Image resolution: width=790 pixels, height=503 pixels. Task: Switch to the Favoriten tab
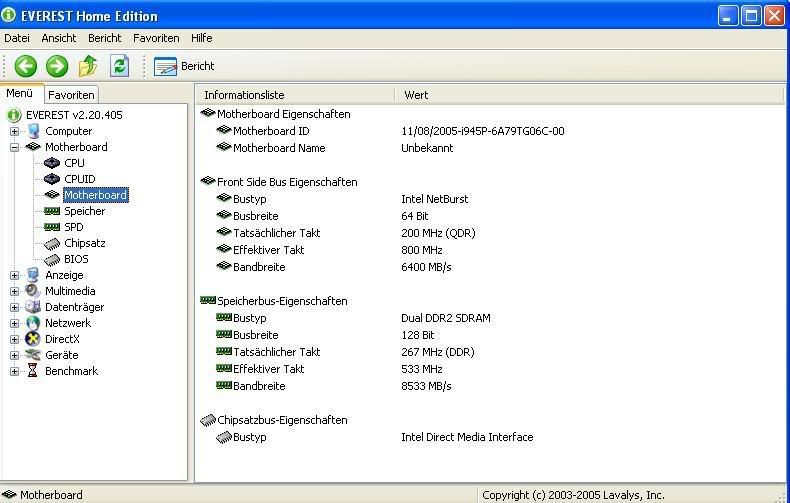(x=71, y=95)
